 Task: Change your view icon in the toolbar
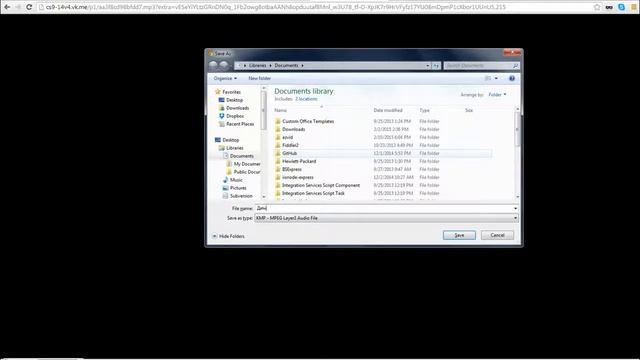pos(488,78)
